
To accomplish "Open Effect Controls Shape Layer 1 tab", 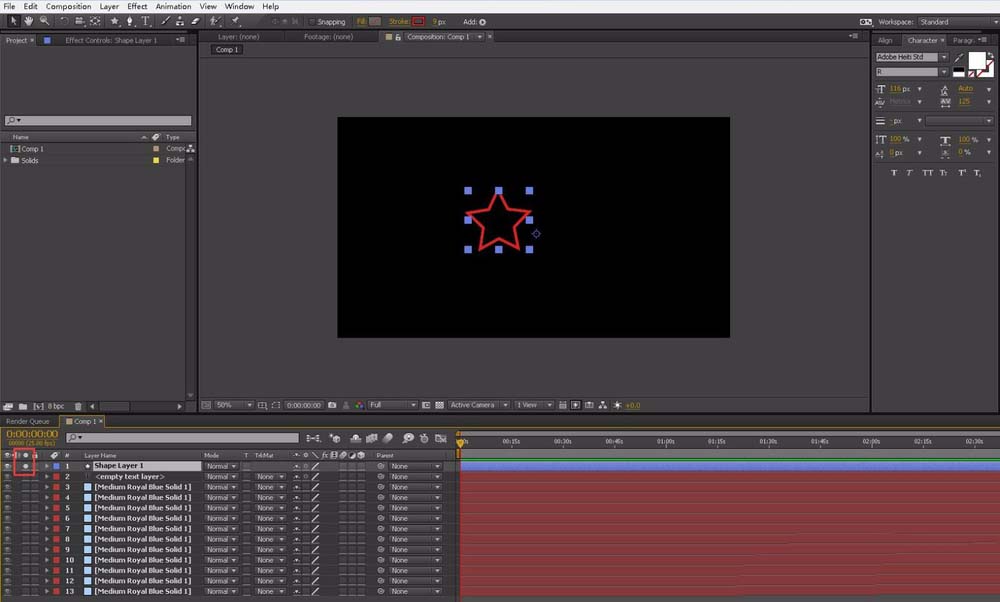I will [x=111, y=40].
